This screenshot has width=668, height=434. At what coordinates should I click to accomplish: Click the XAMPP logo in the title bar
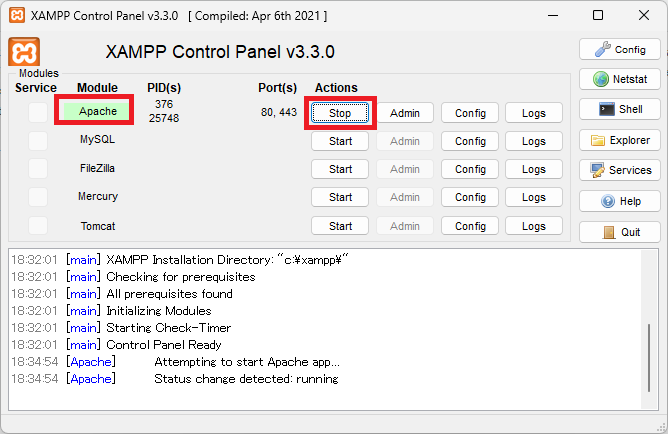click(x=17, y=15)
